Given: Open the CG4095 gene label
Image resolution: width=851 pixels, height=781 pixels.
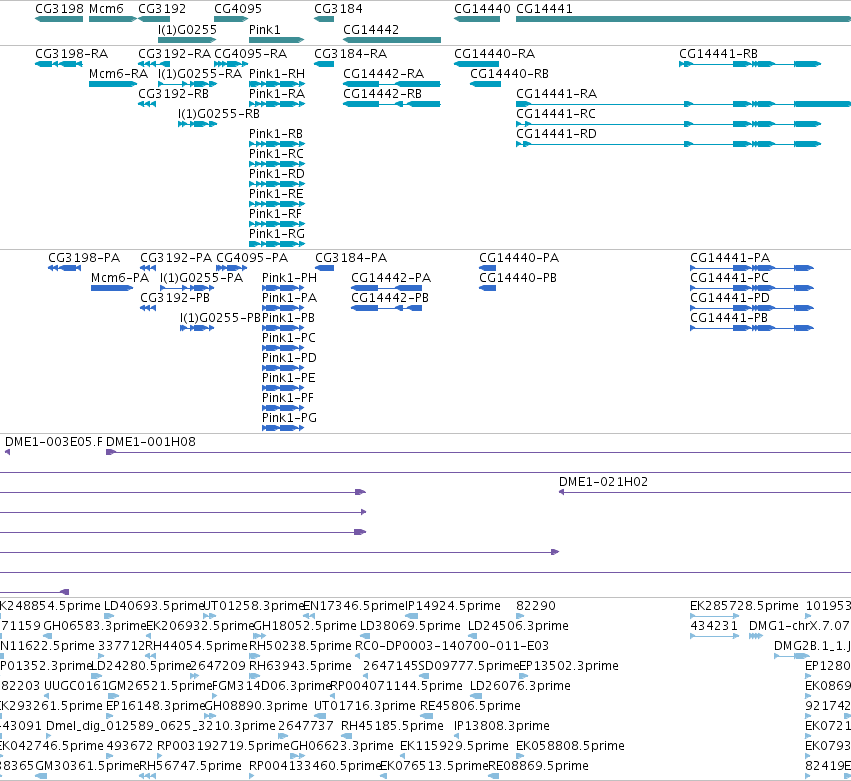Looking at the screenshot, I should tap(238, 9).
